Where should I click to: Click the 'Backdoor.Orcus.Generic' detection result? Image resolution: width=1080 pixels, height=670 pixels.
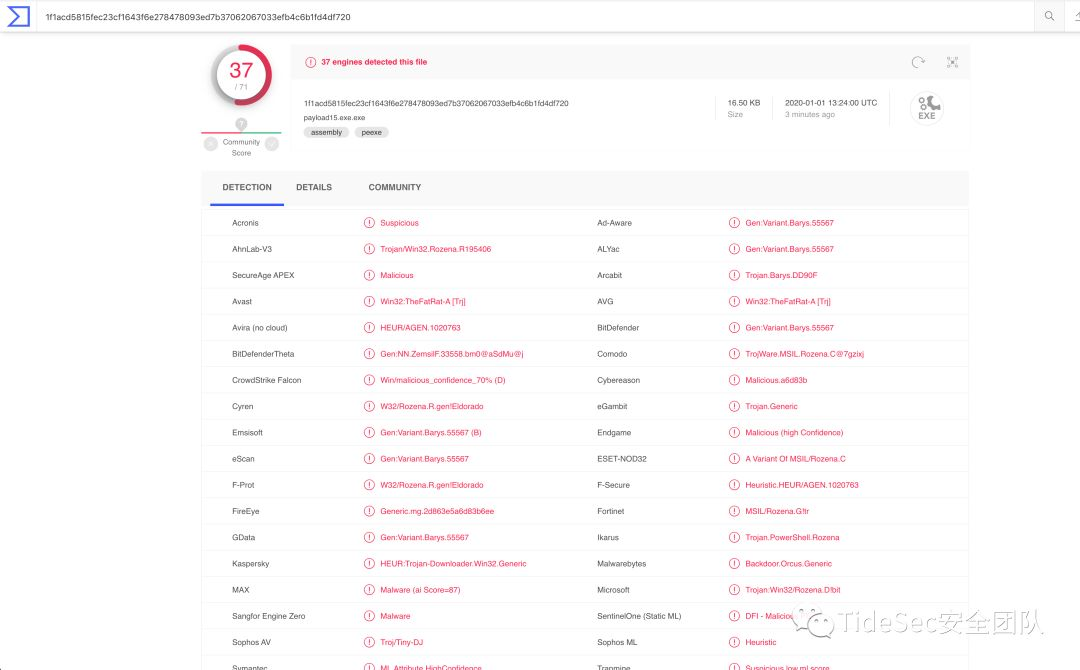pyautogui.click(x=789, y=564)
